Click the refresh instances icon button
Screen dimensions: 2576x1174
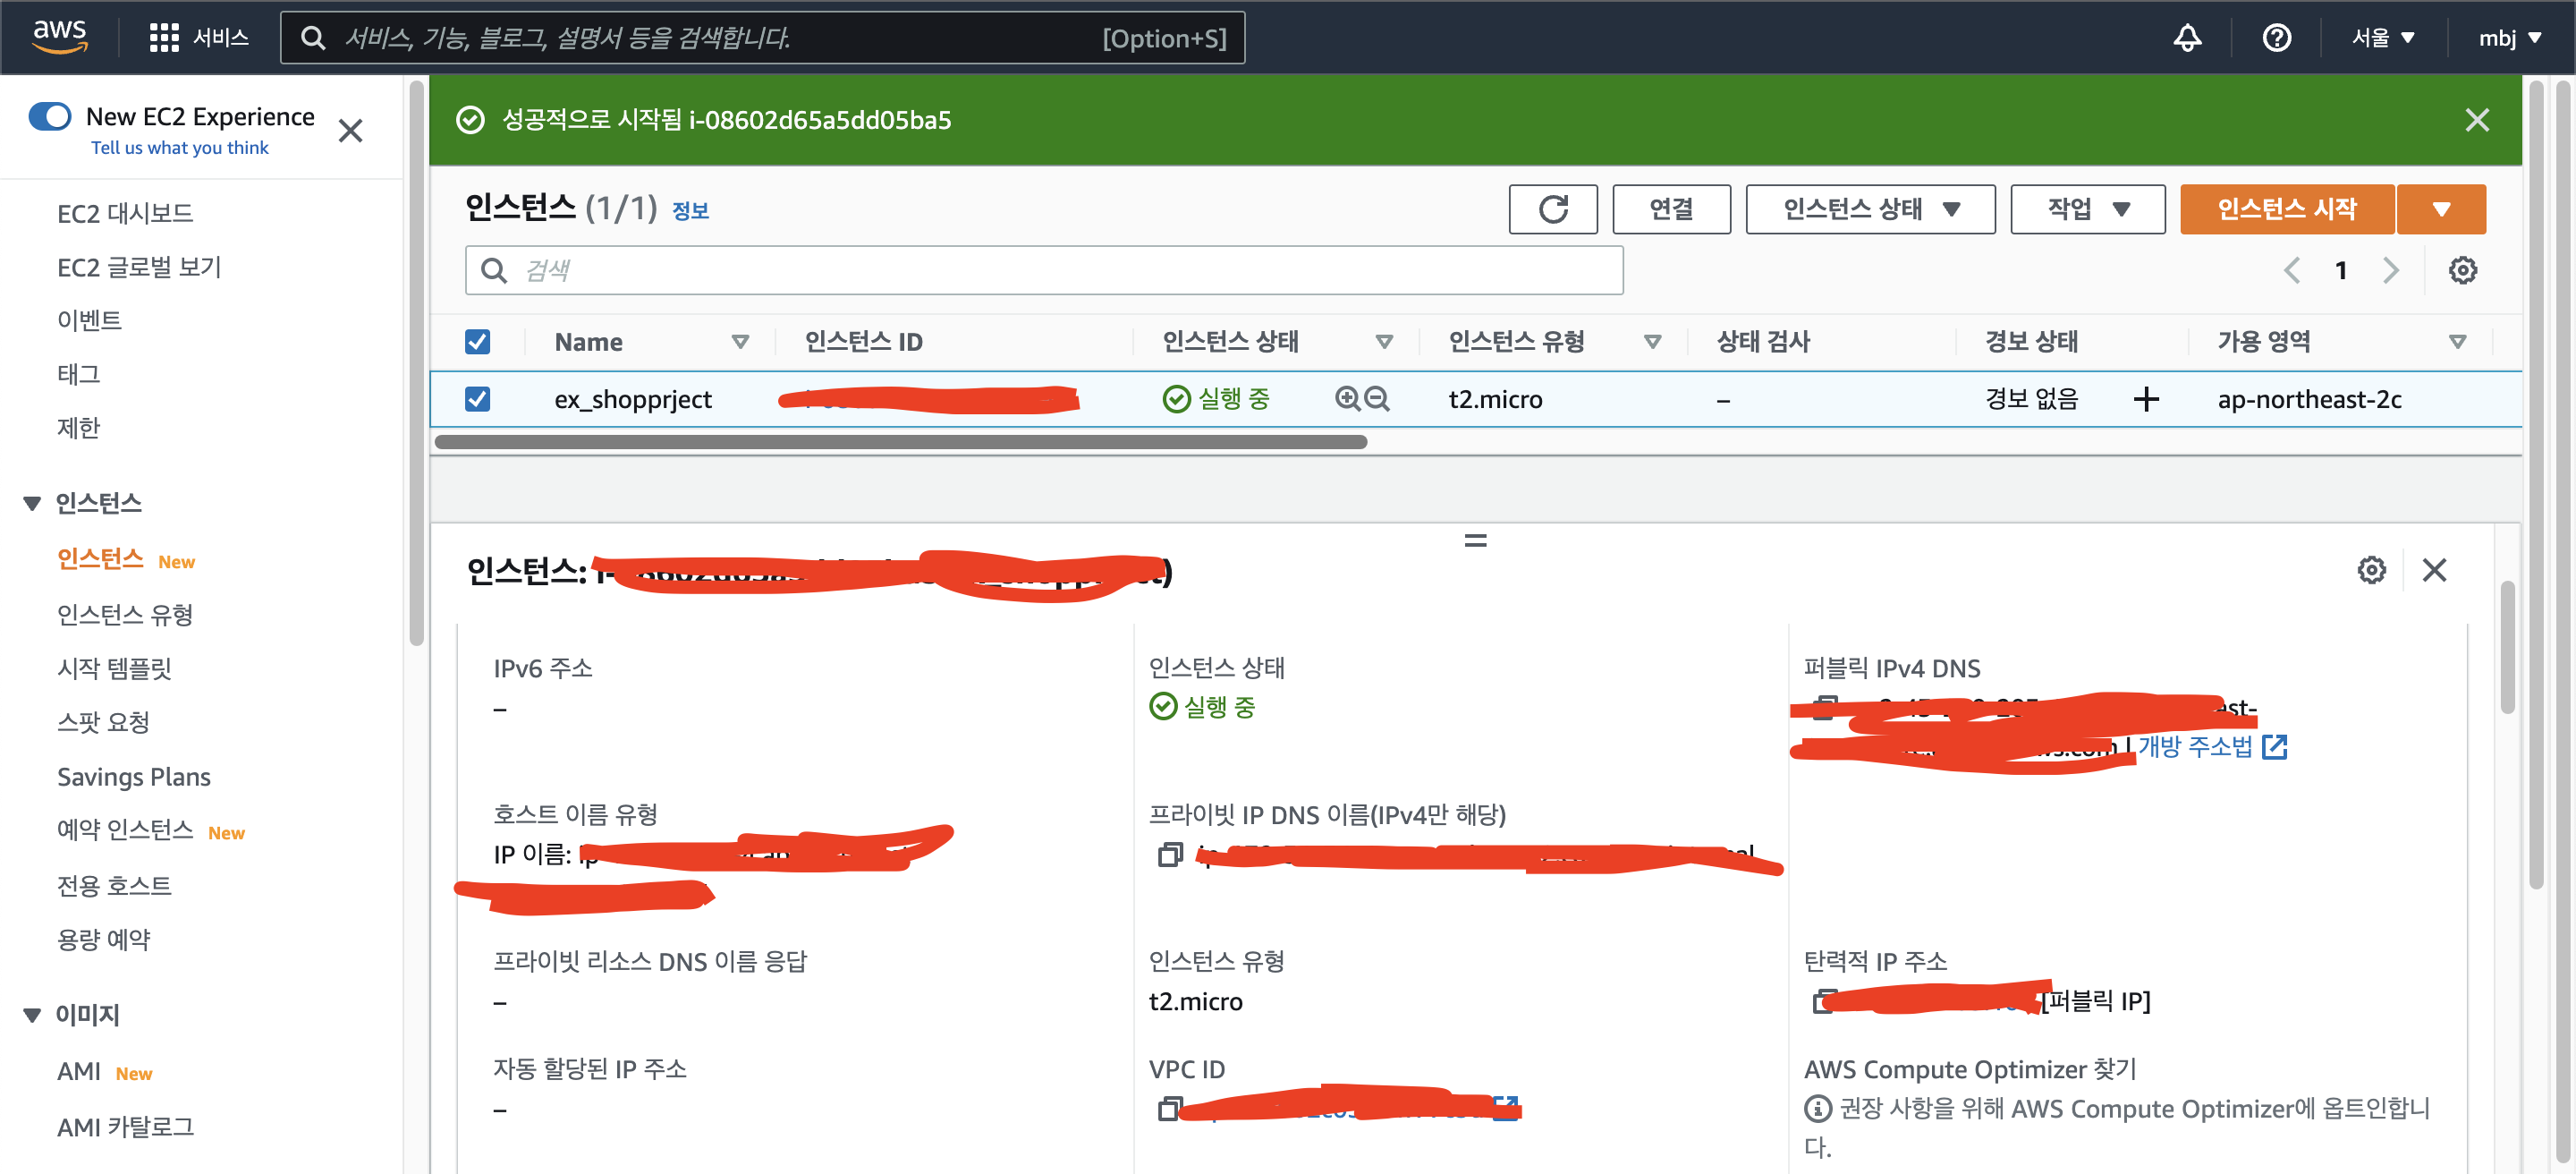click(x=1552, y=209)
